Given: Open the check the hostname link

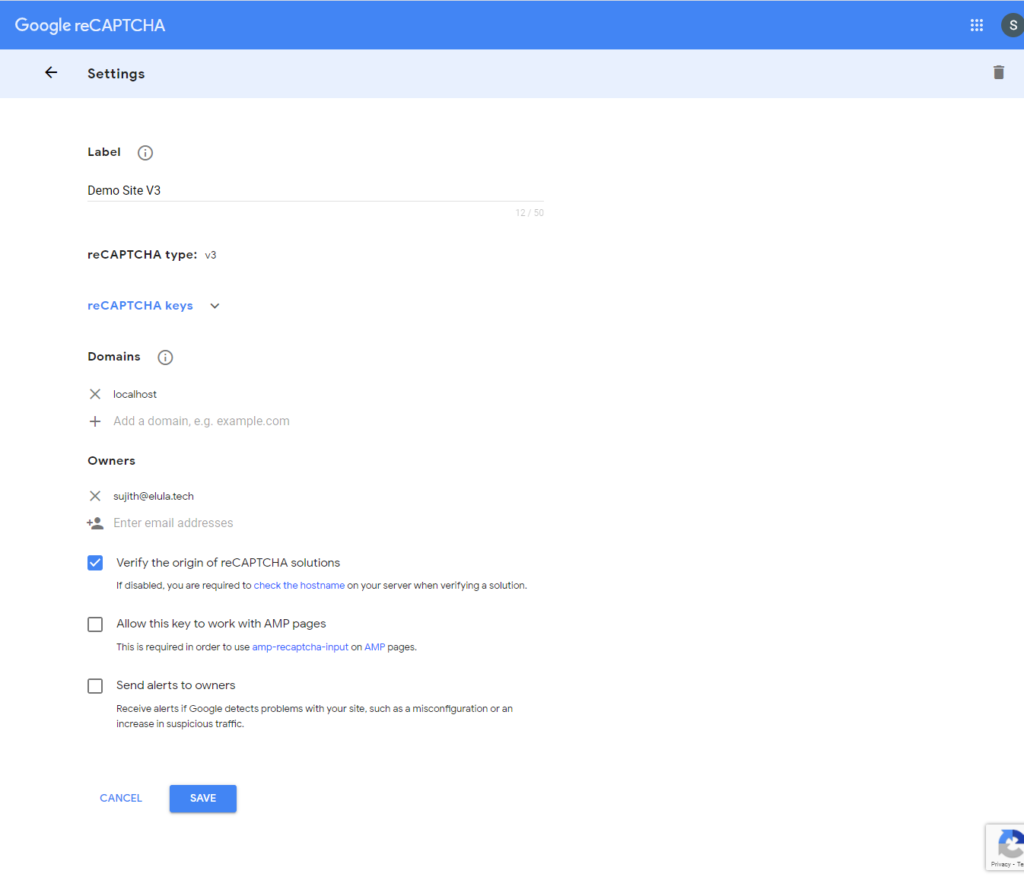Looking at the screenshot, I should coord(299,585).
